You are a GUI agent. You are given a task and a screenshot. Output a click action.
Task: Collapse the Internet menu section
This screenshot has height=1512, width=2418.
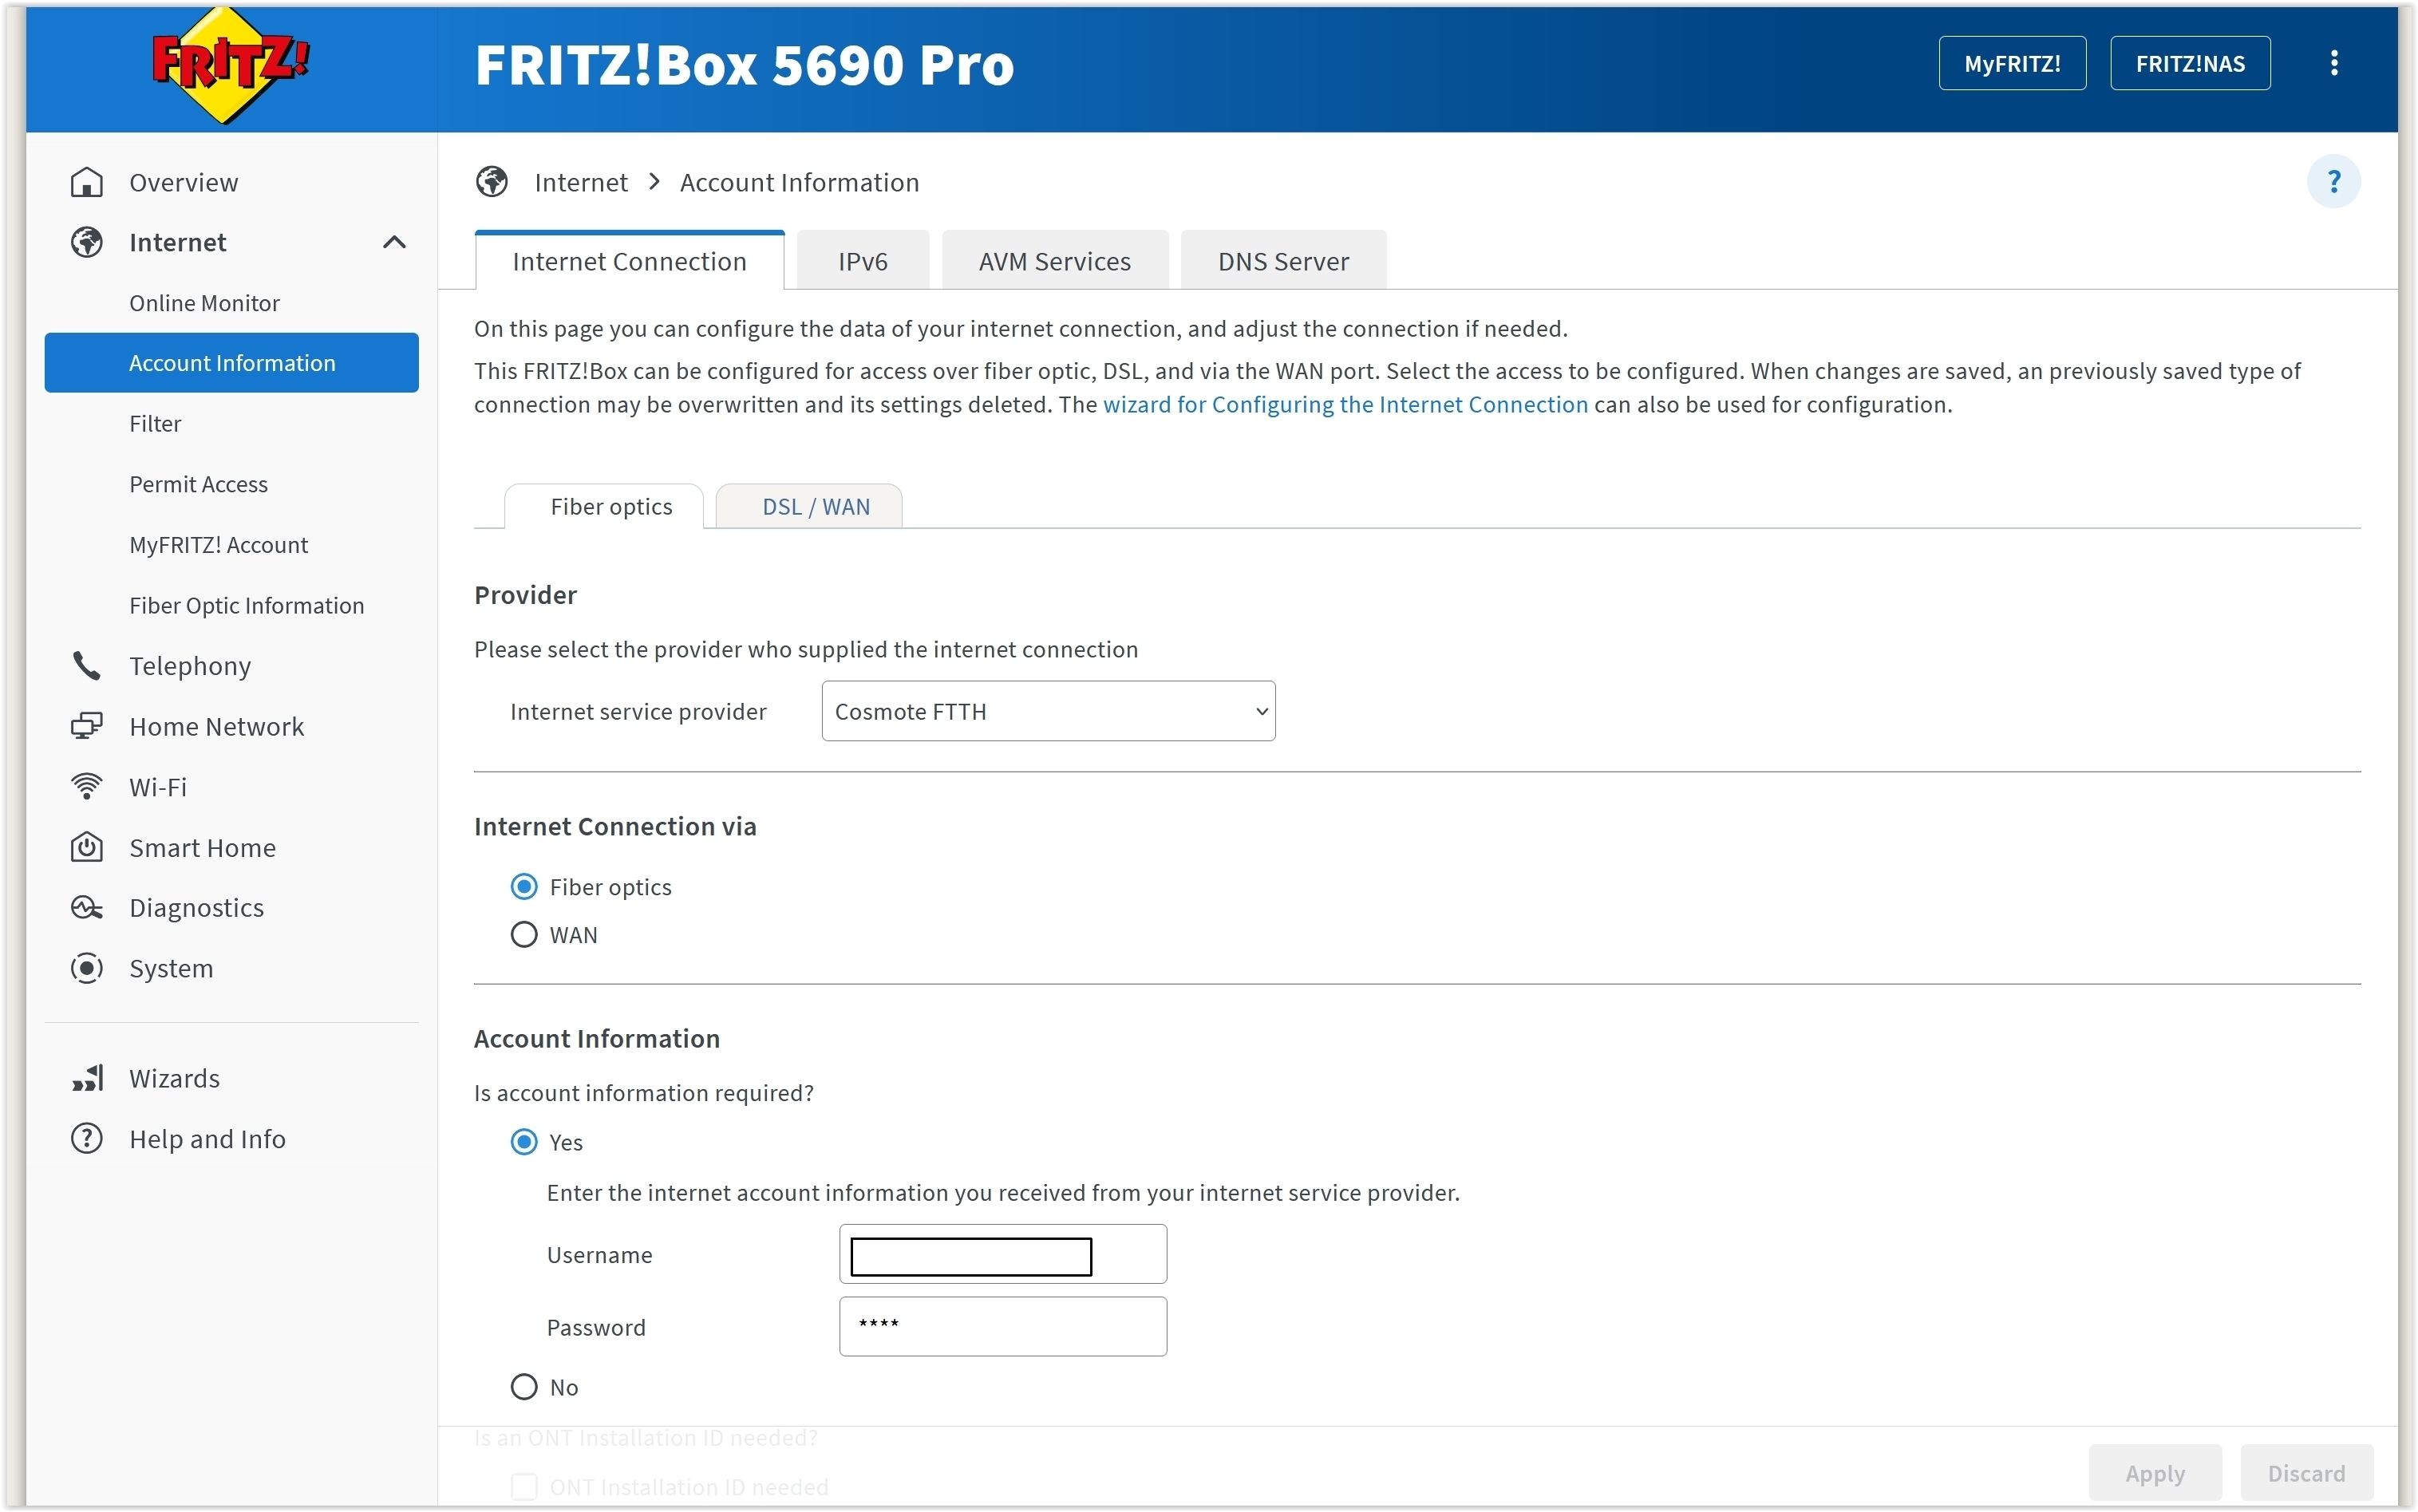click(394, 242)
